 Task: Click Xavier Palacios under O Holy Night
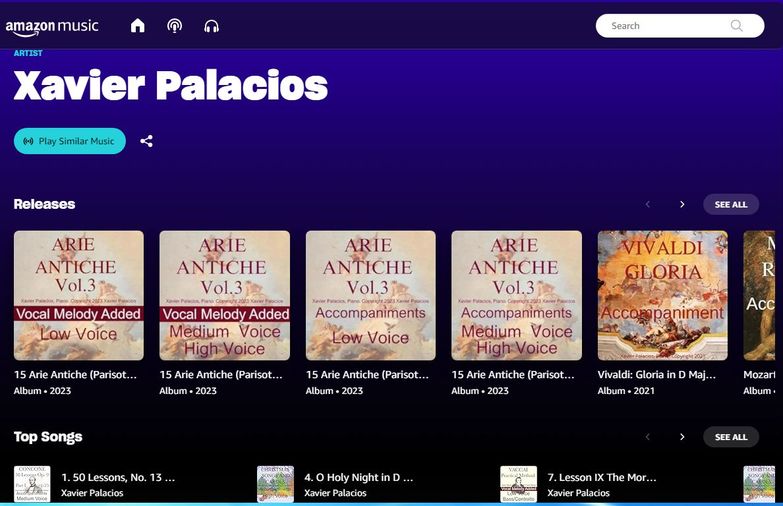click(335, 493)
